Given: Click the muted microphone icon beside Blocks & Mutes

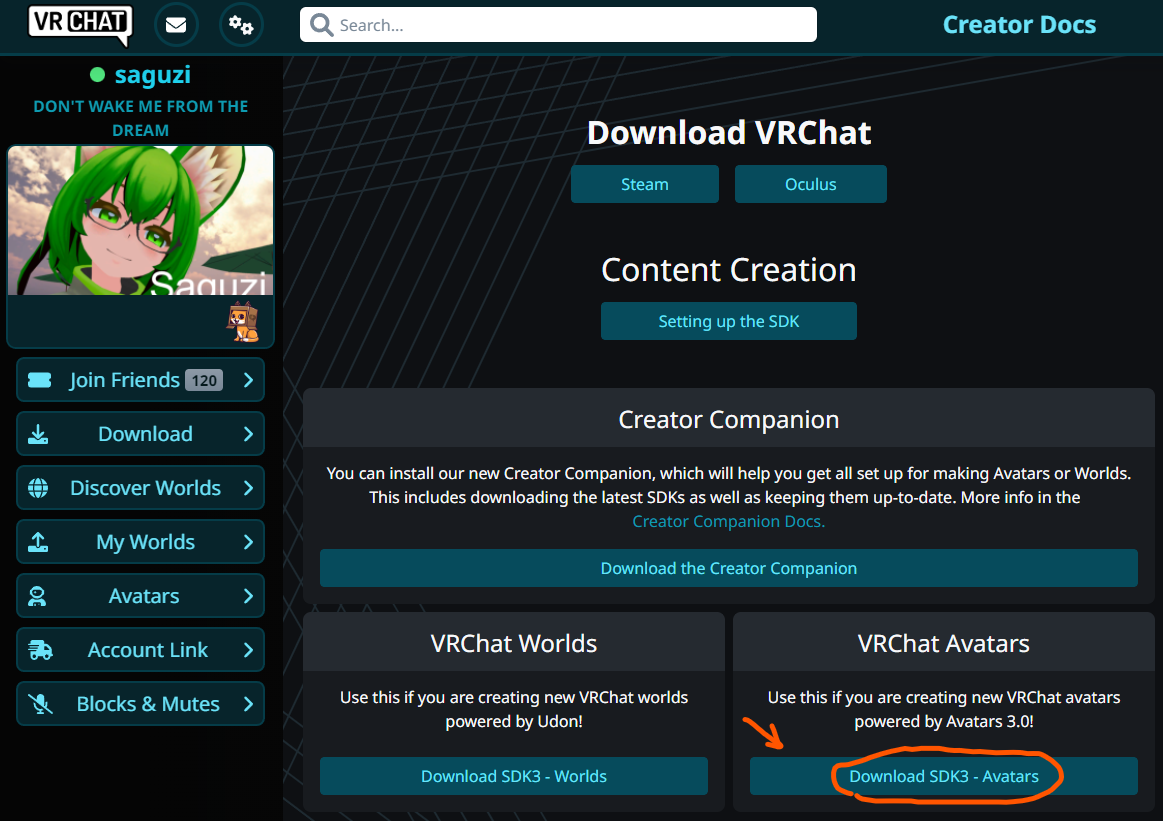Looking at the screenshot, I should tap(40, 704).
